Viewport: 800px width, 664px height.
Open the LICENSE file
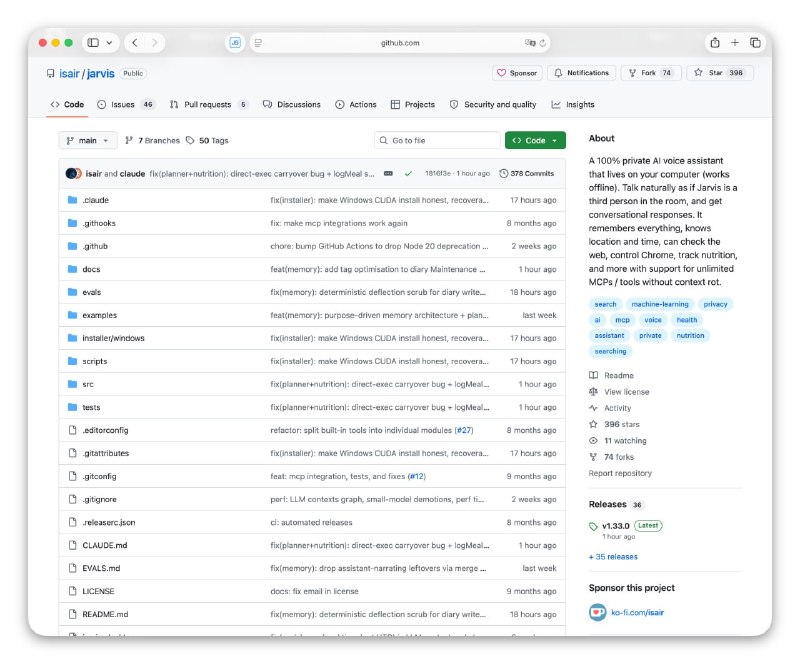click(98, 591)
